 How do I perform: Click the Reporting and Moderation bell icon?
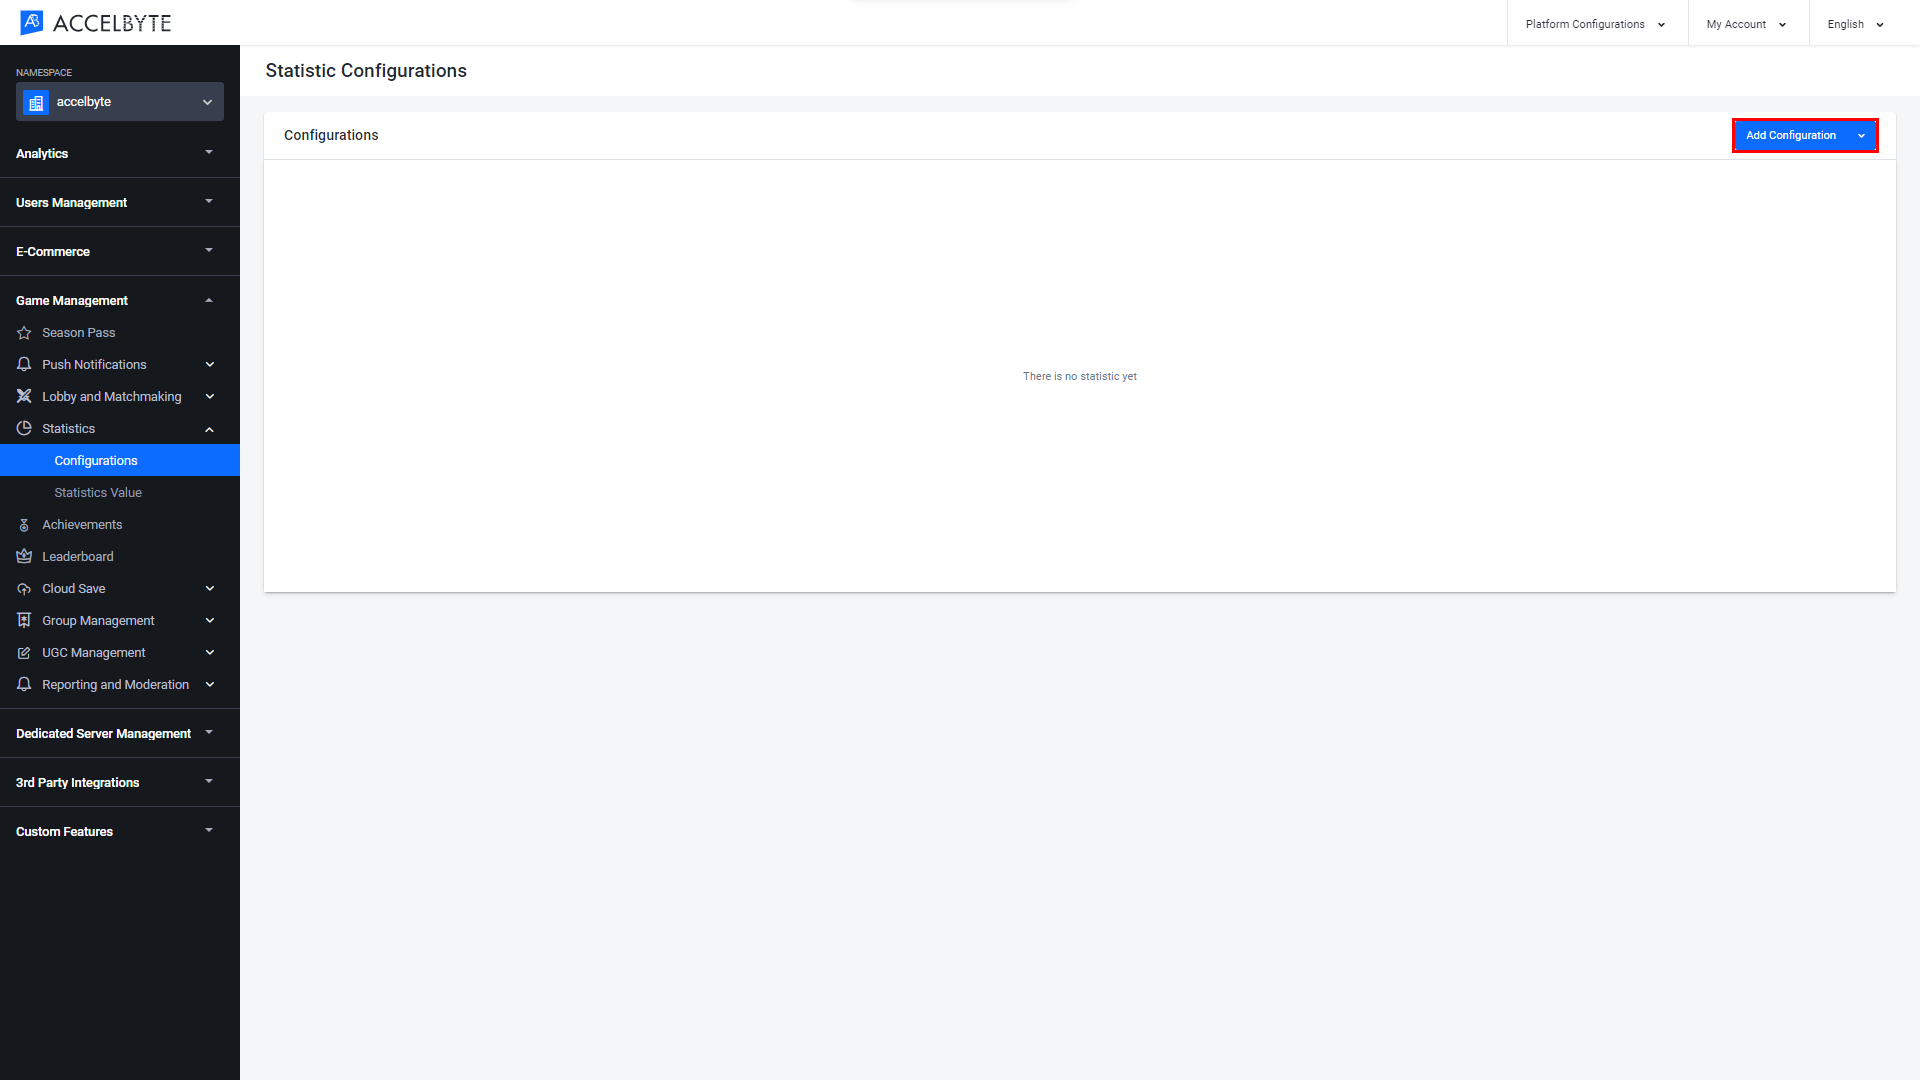(24, 685)
